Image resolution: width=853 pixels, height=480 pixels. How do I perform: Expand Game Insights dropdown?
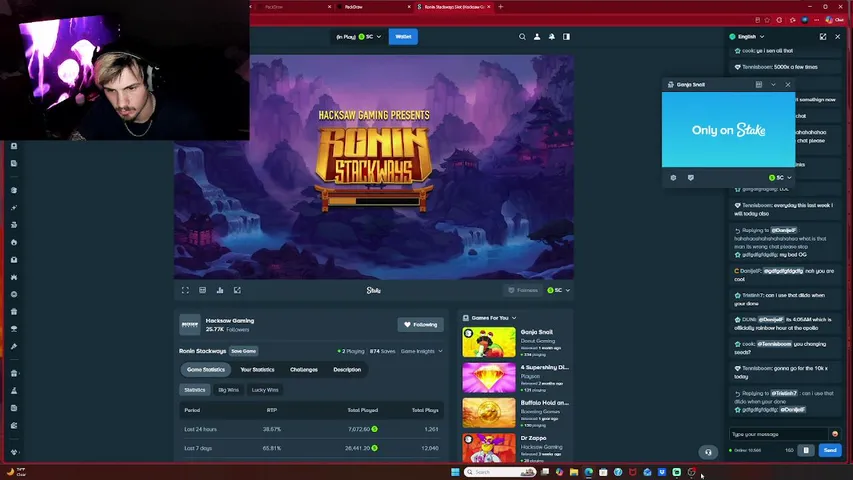tap(422, 351)
